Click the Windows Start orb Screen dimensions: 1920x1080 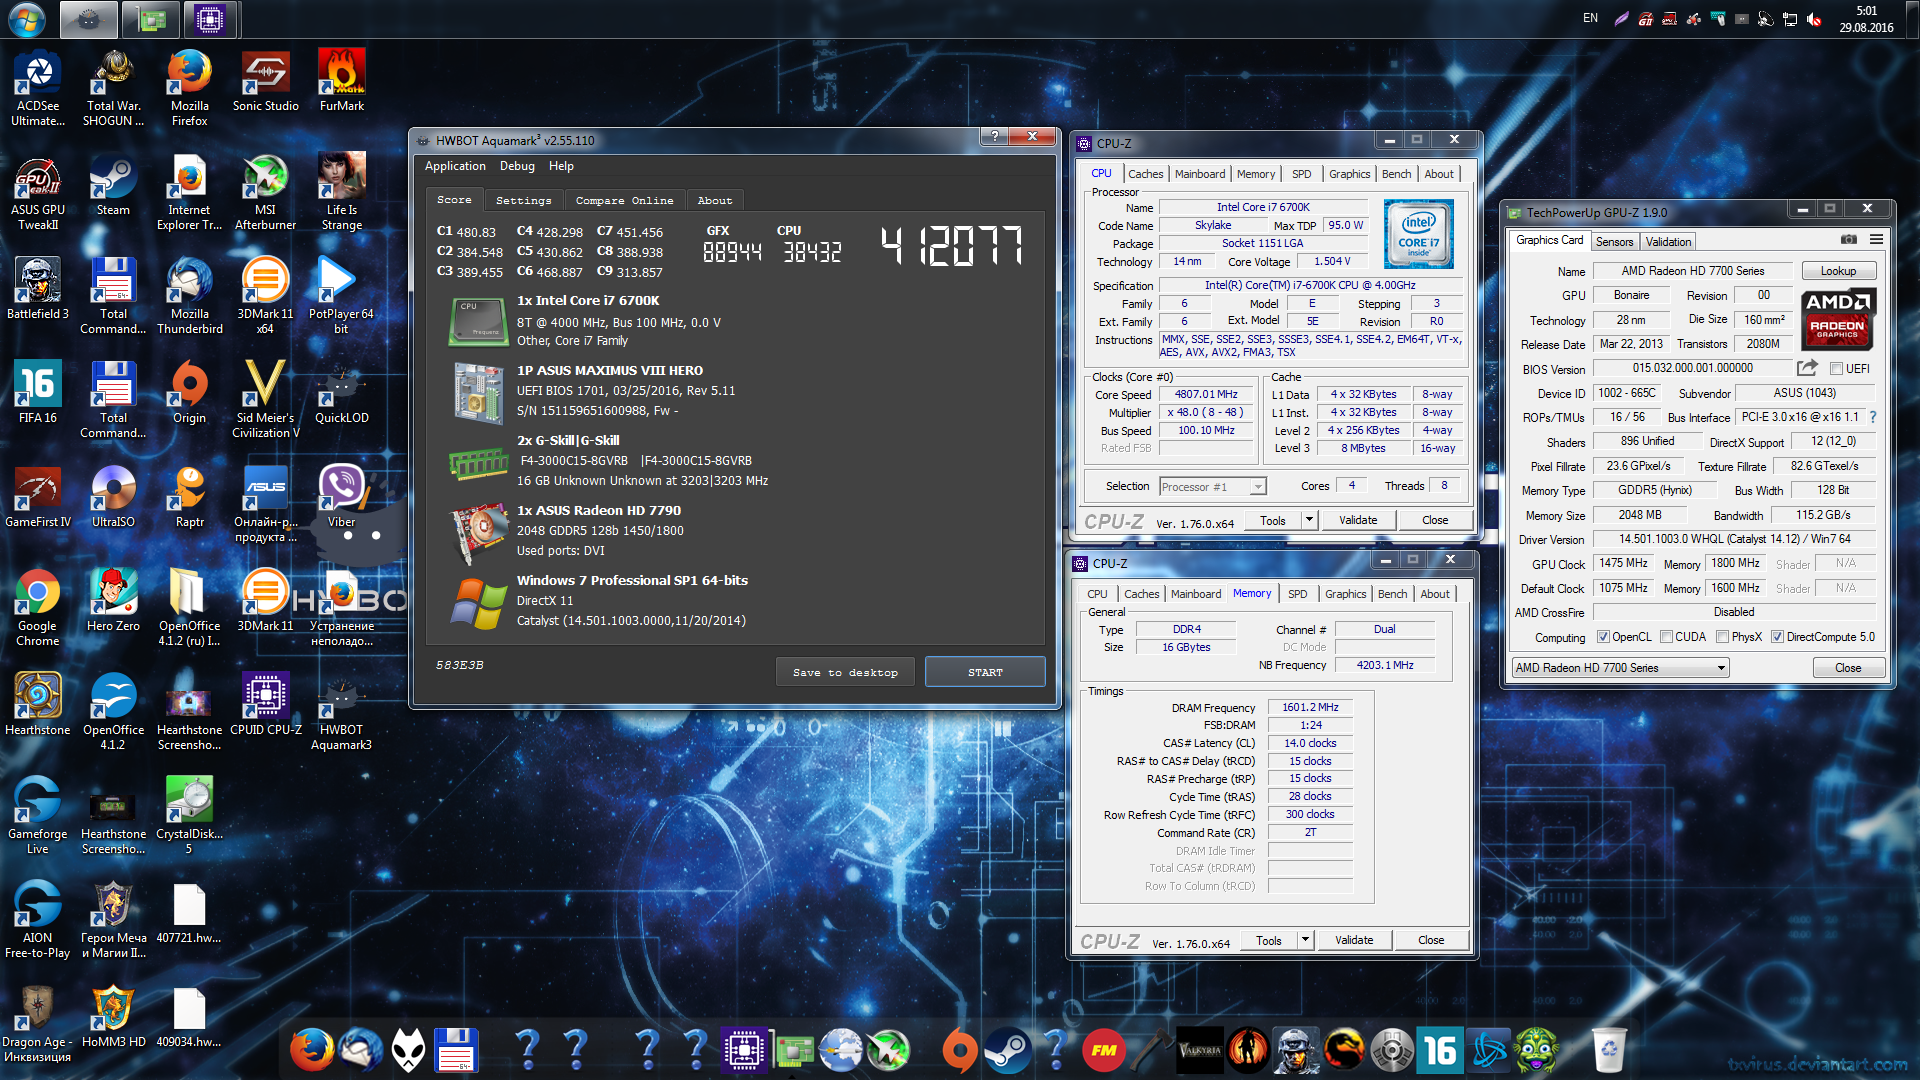pos(27,19)
